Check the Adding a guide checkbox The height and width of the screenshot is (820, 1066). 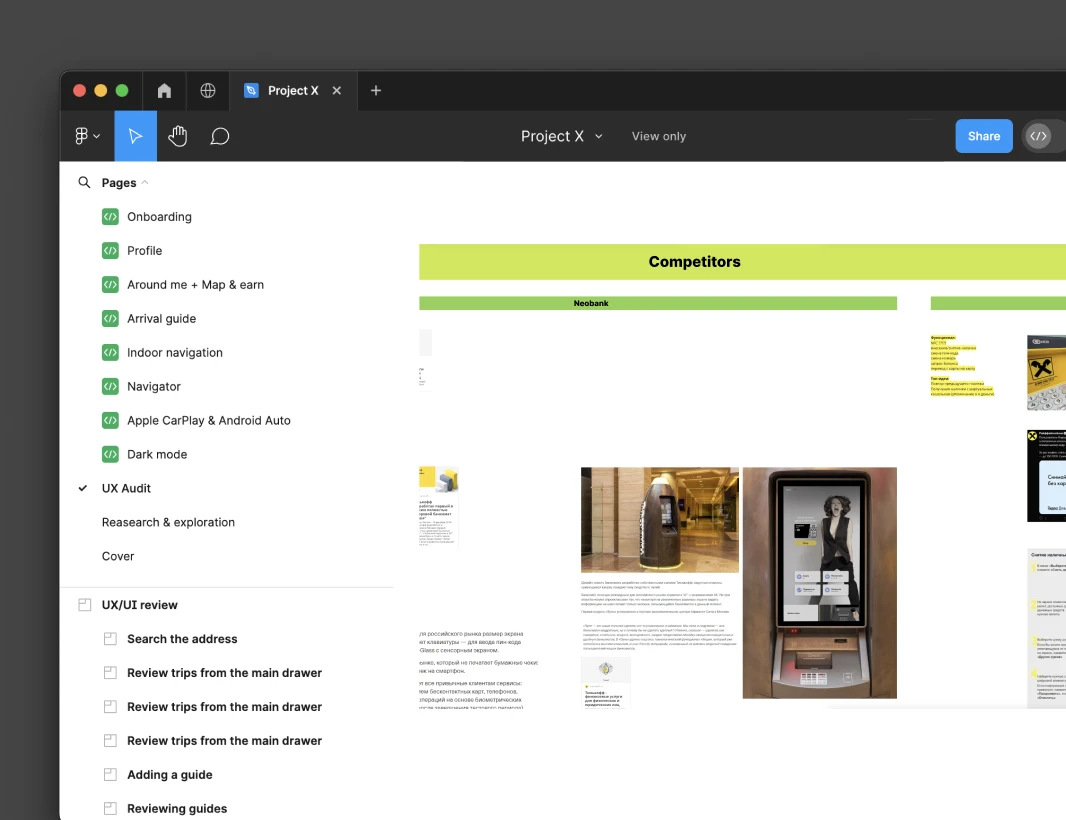(110, 774)
